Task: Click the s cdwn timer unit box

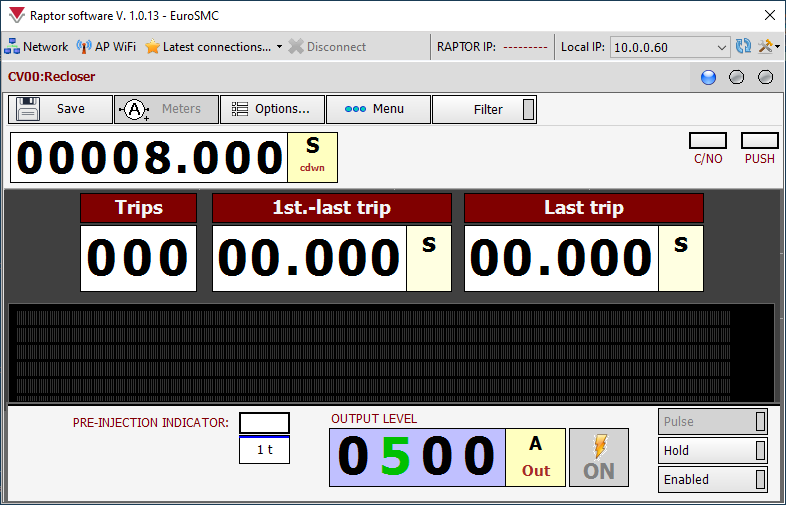Action: pos(312,157)
